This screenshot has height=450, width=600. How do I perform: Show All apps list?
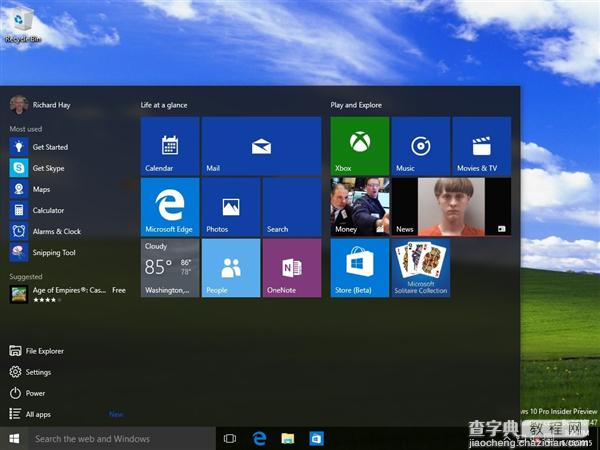tap(30, 414)
